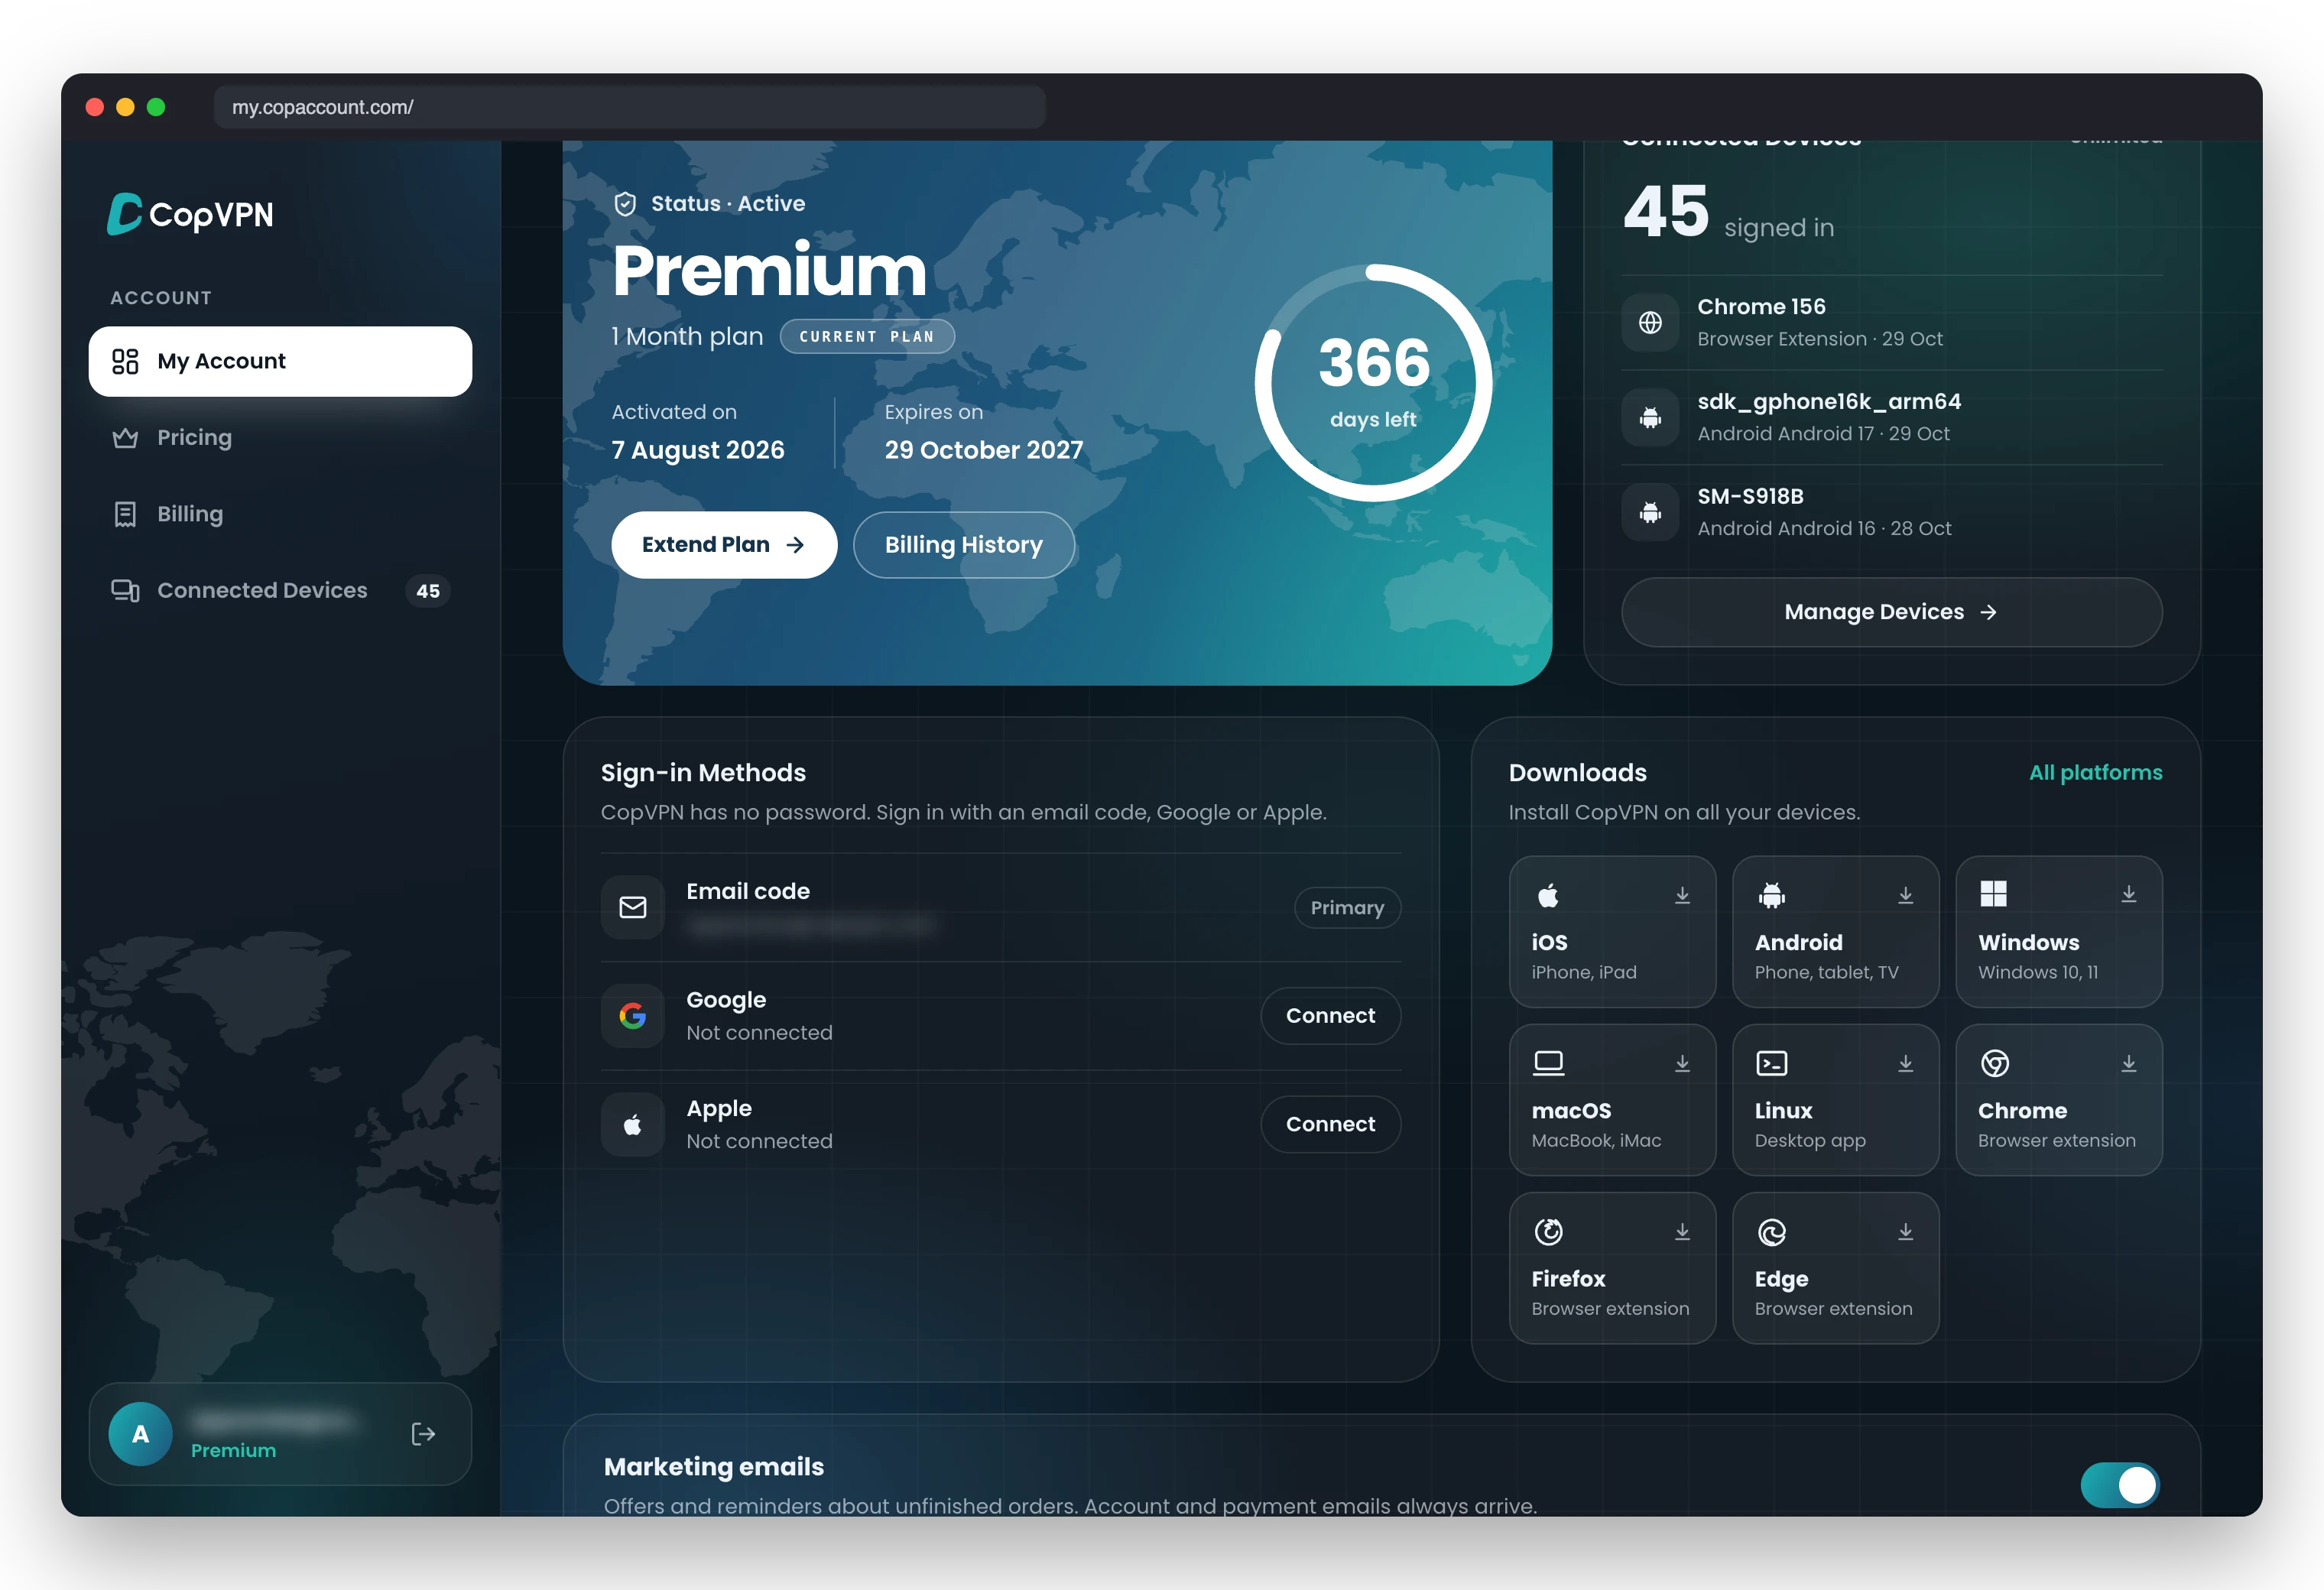The height and width of the screenshot is (1590, 2324).
Task: Click the Google logo icon
Action: click(632, 1016)
